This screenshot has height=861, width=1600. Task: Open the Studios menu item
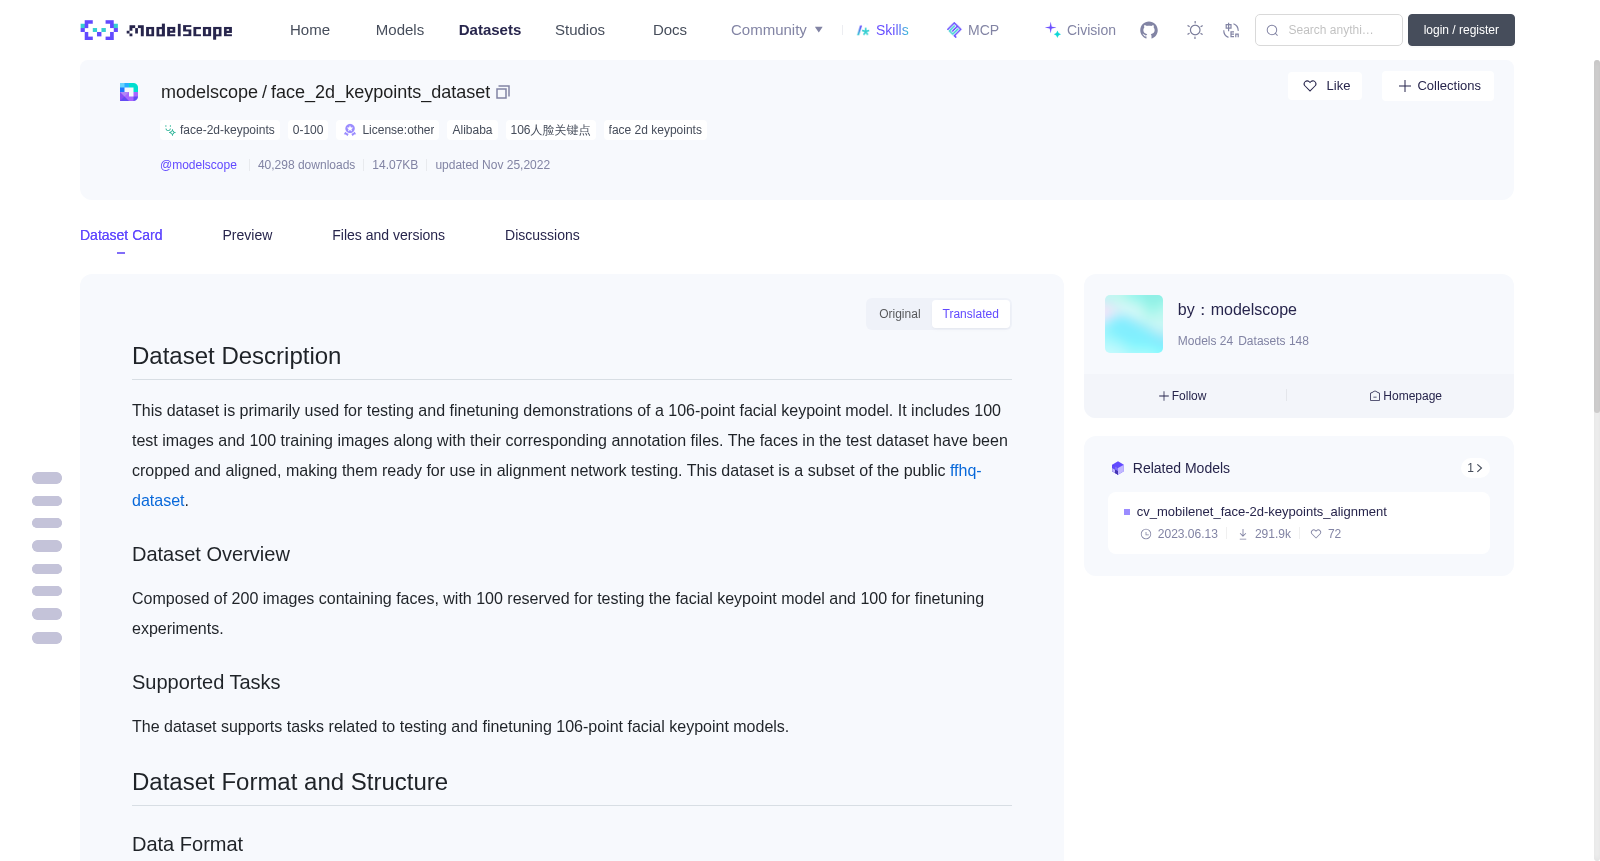click(580, 30)
